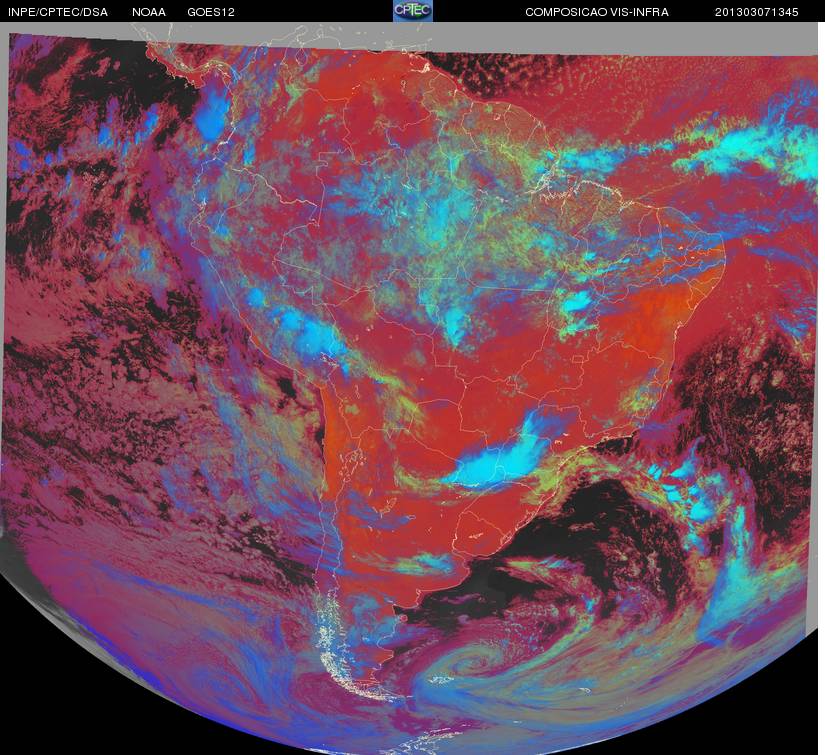
Task: Click the COMPOSICAO VIS-INFRA title text
Action: (597, 12)
